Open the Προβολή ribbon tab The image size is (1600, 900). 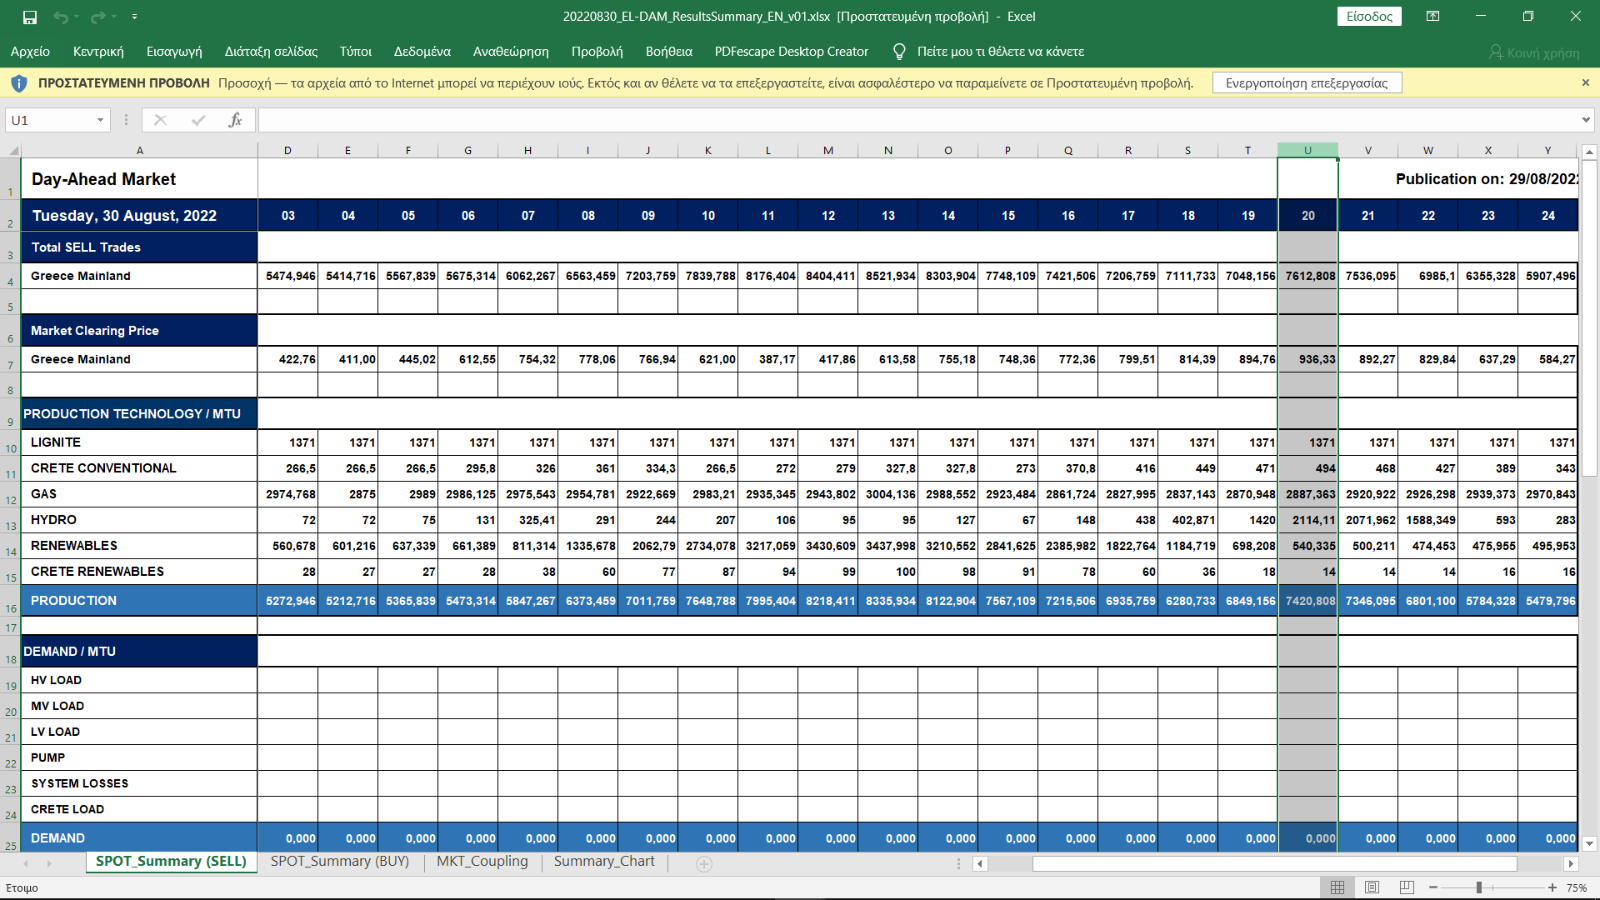click(x=597, y=51)
